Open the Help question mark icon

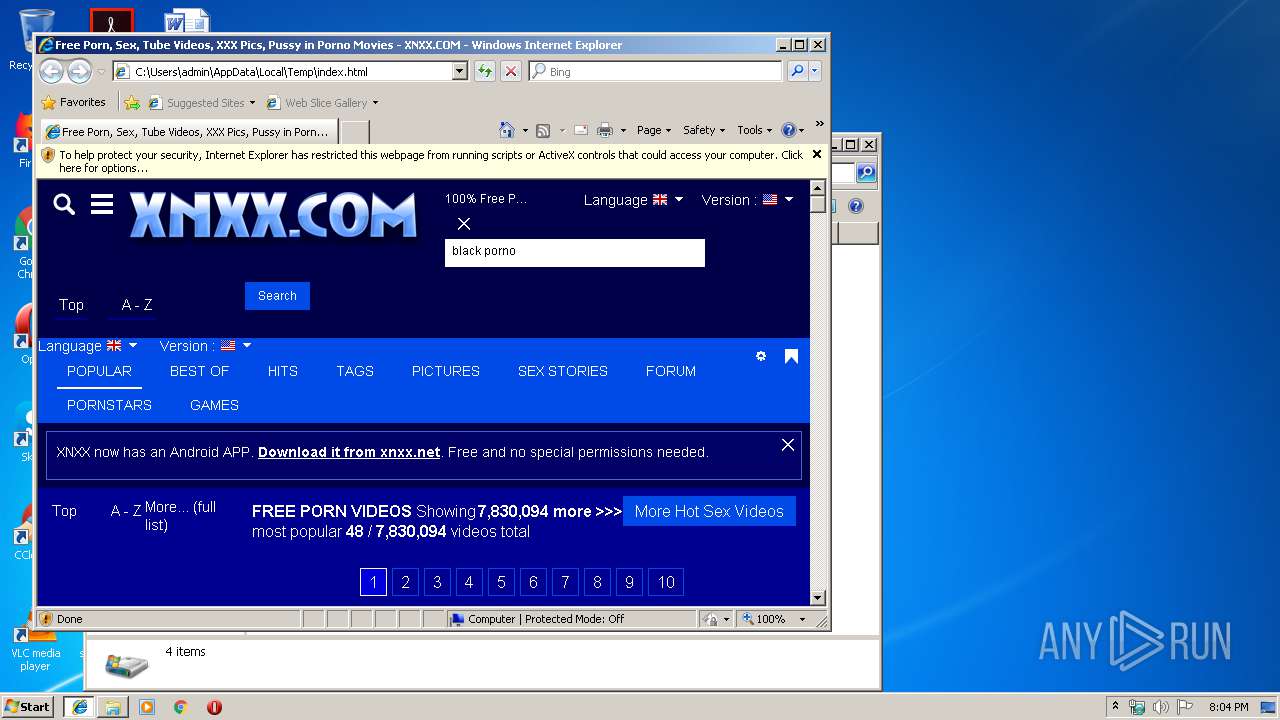pyautogui.click(x=788, y=130)
